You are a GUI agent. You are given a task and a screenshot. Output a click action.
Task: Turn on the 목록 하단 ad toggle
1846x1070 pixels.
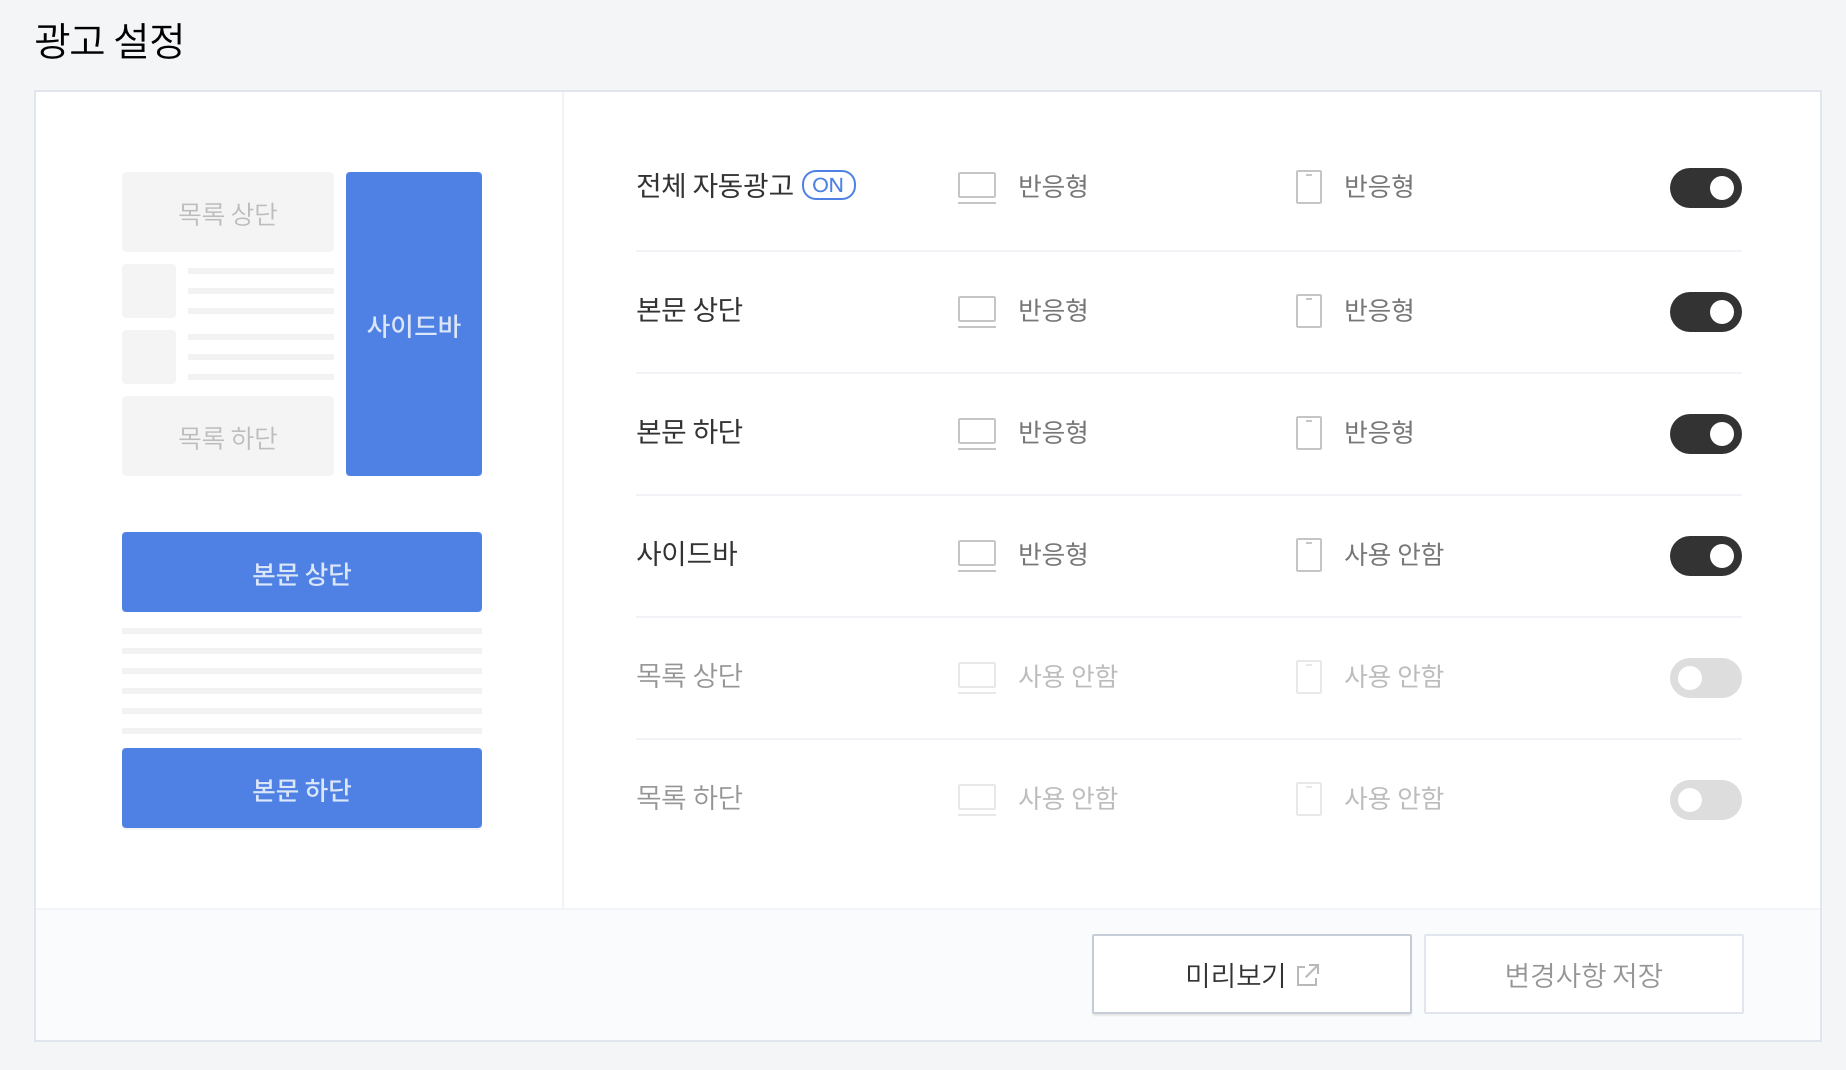pos(1706,800)
